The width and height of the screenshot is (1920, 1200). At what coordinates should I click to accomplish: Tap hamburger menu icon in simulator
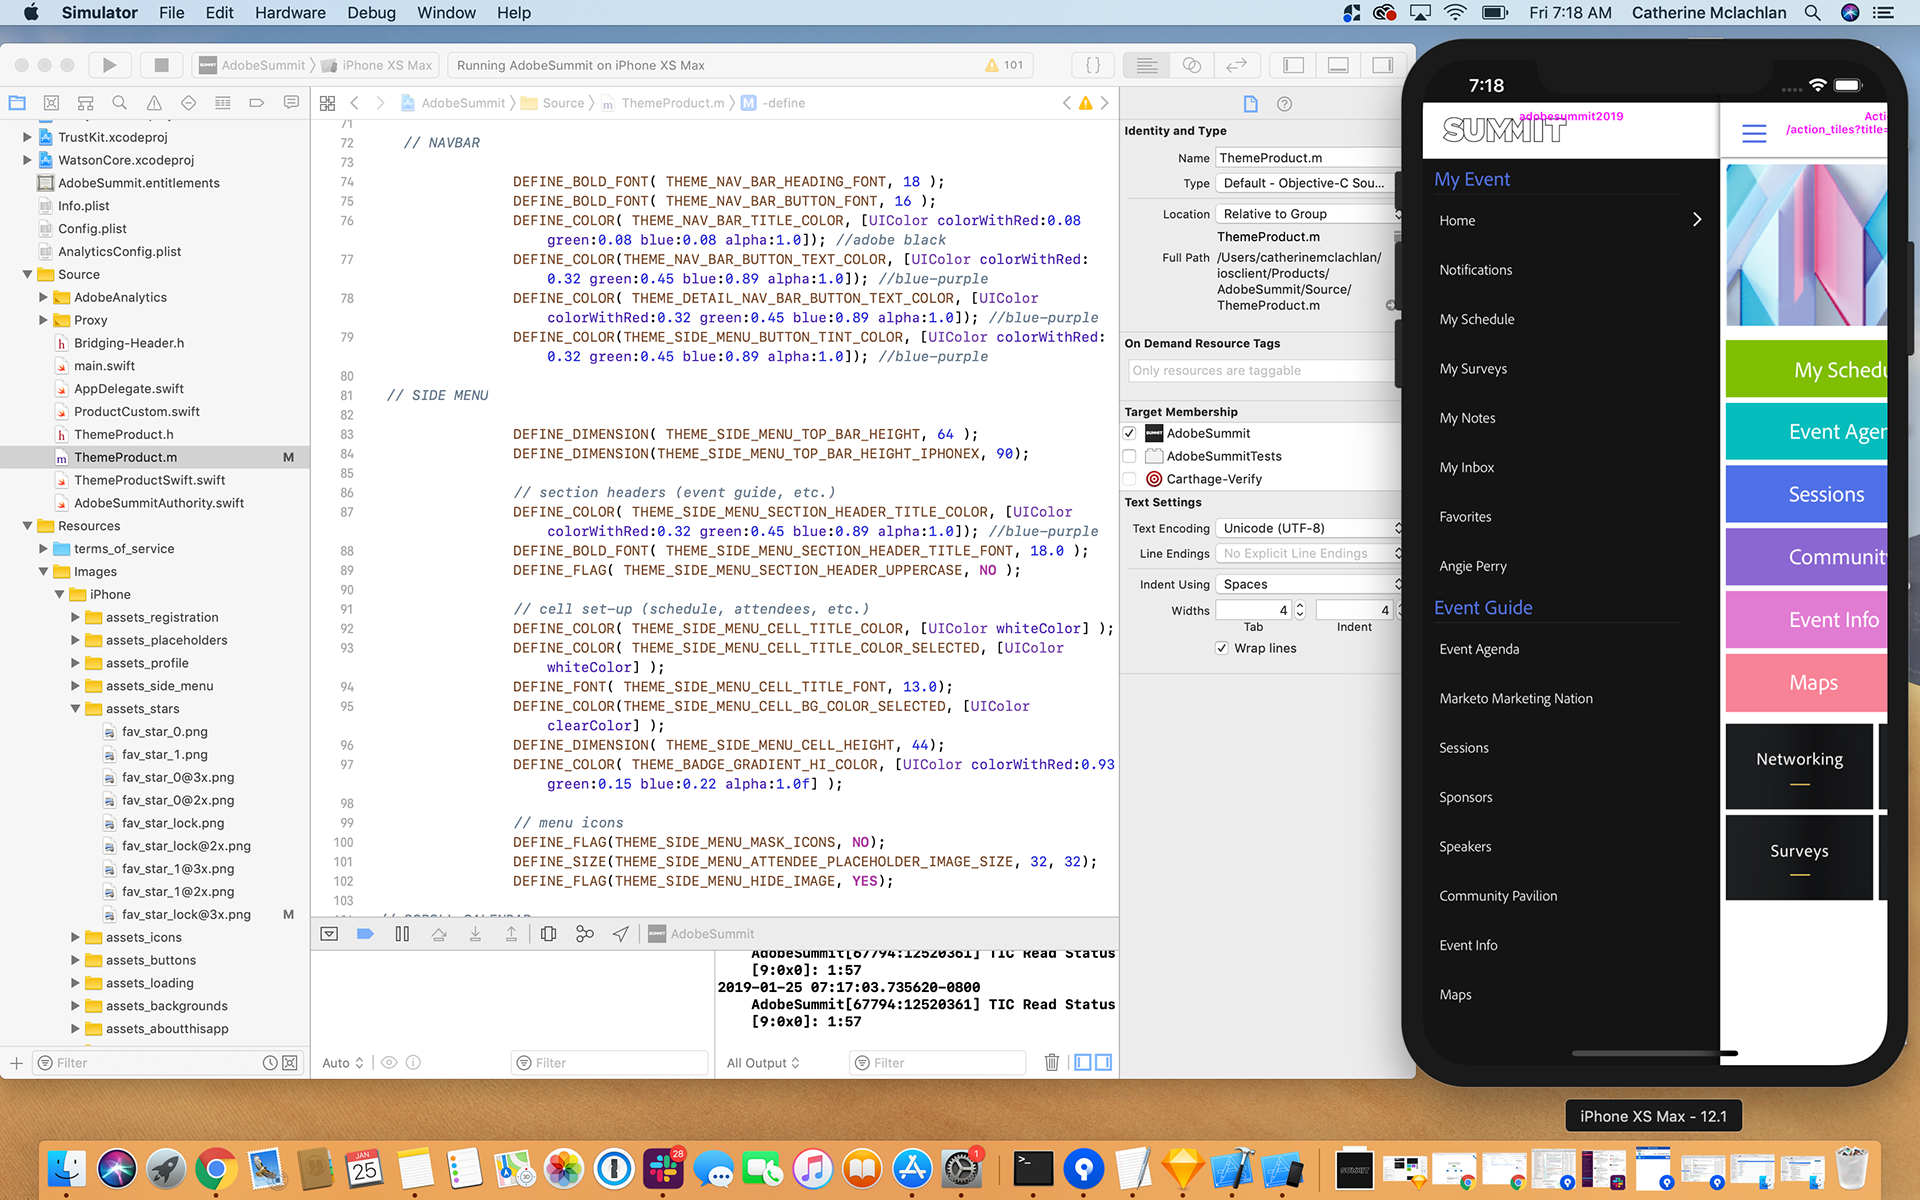(x=1754, y=133)
